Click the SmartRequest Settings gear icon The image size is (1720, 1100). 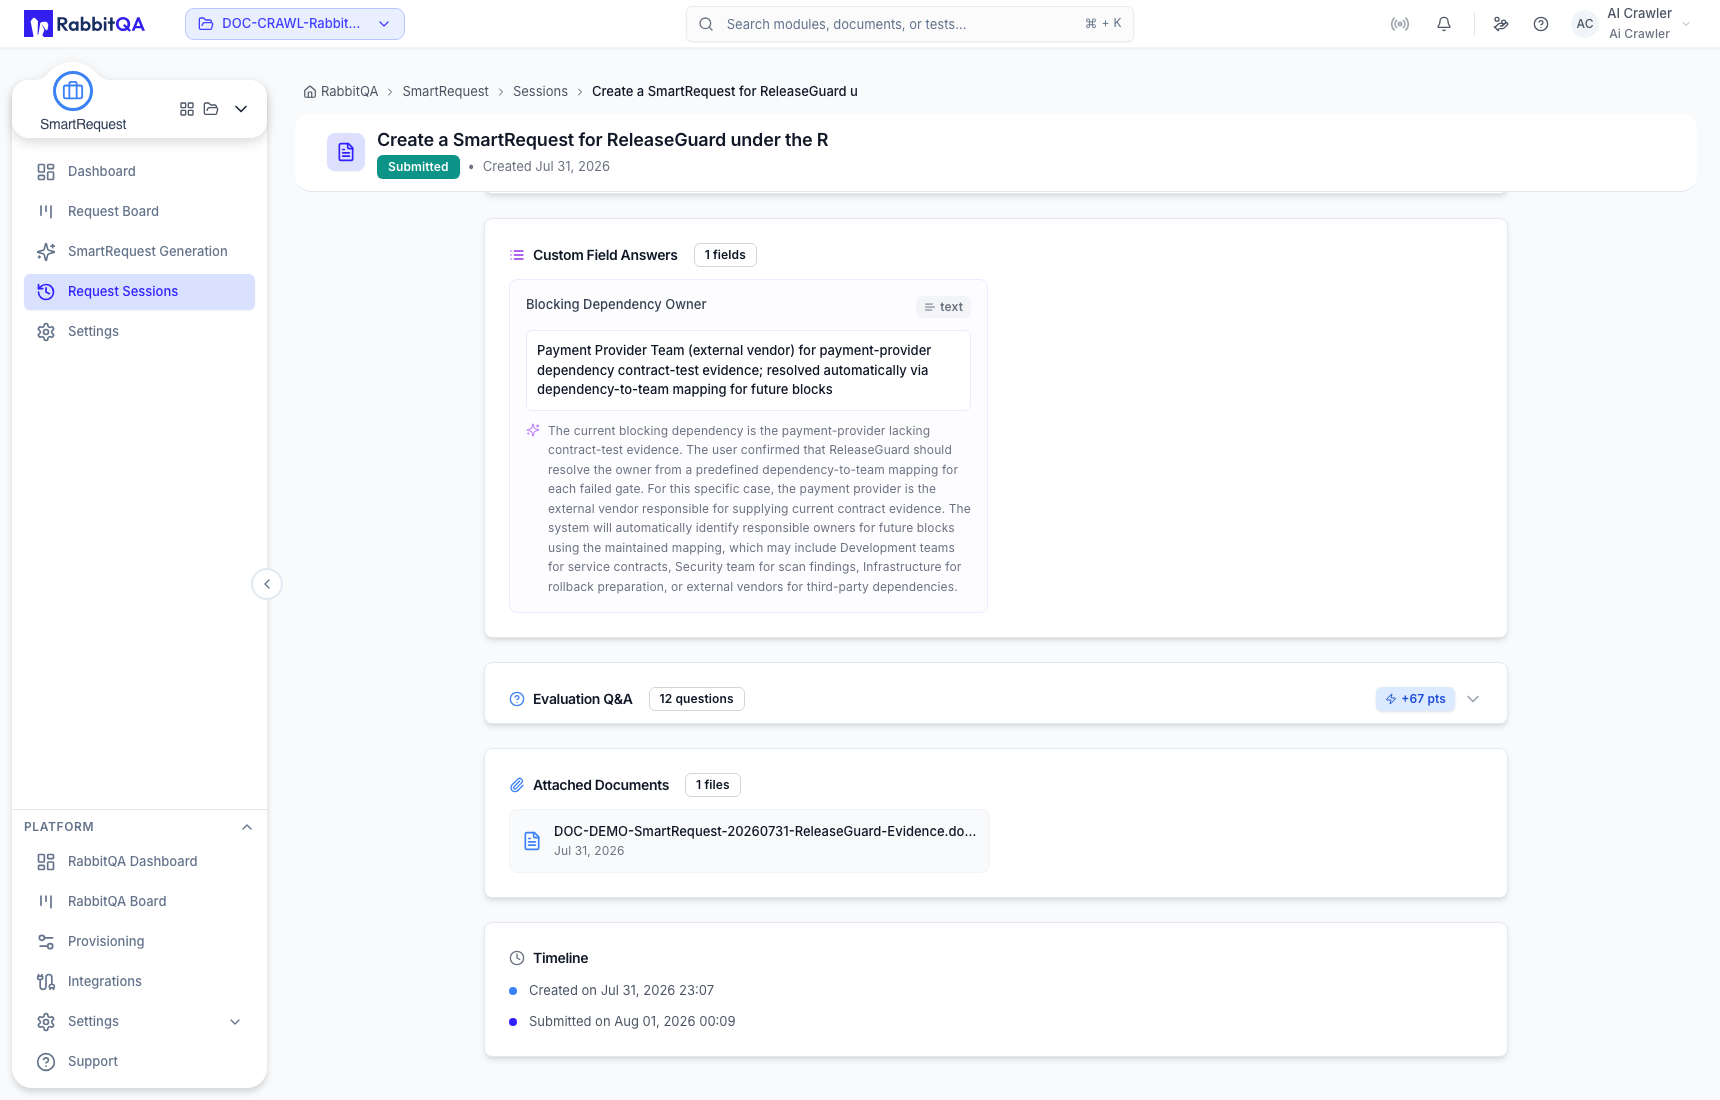[x=46, y=332]
